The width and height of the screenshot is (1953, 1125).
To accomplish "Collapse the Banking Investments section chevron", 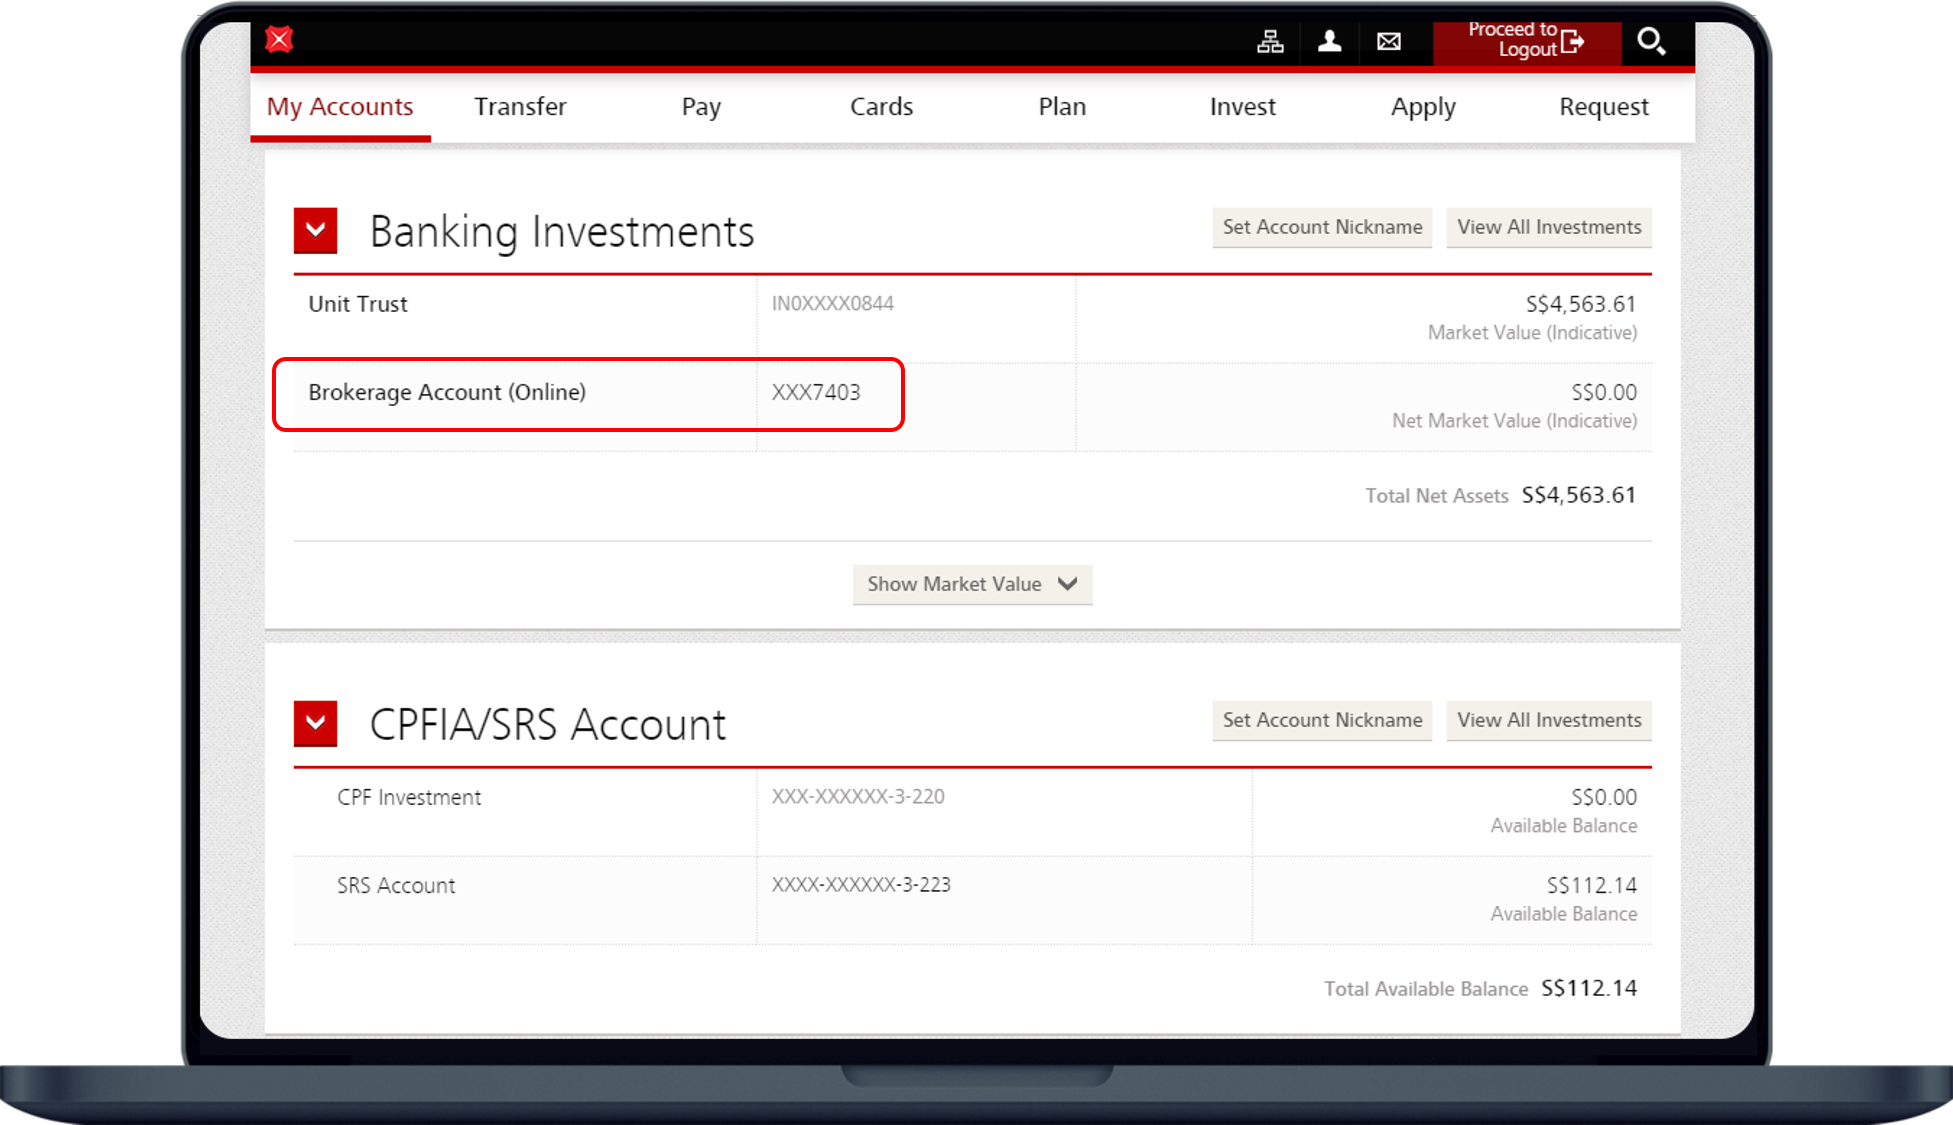I will [x=315, y=228].
